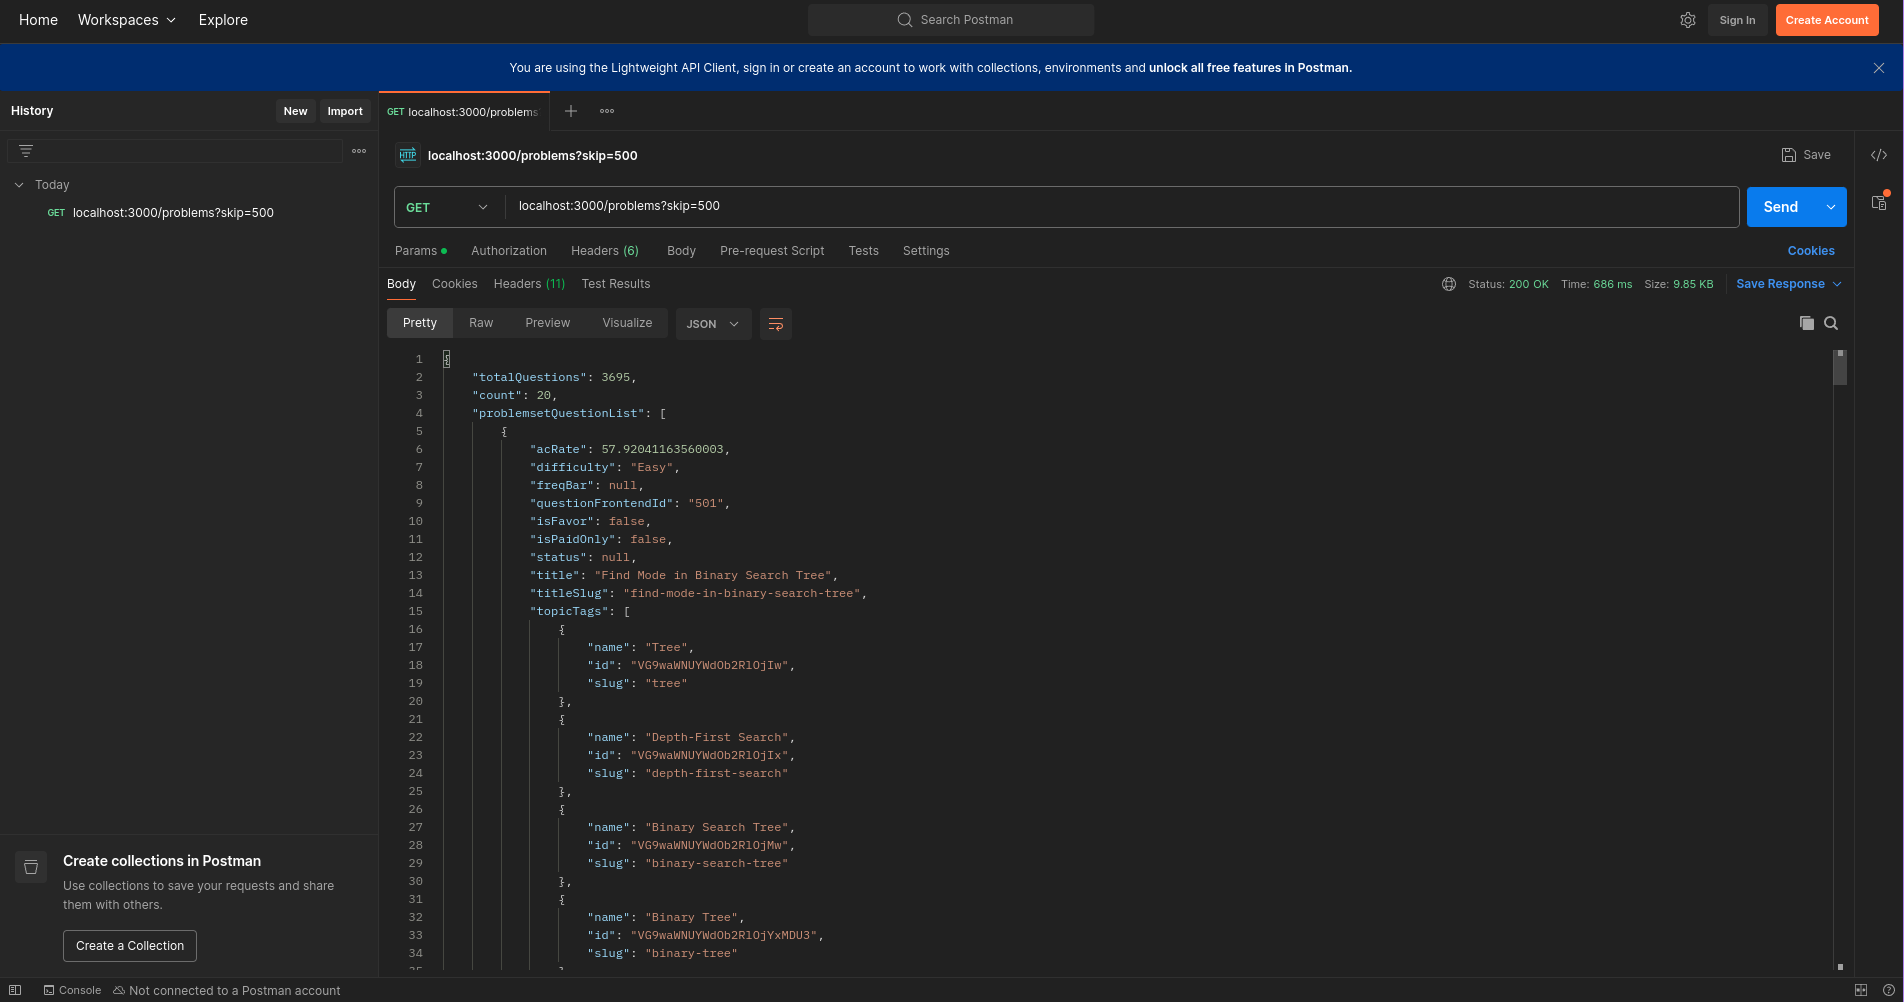Open the code snippet panel icon
This screenshot has width=1904, height=1002.
[x=1879, y=155]
